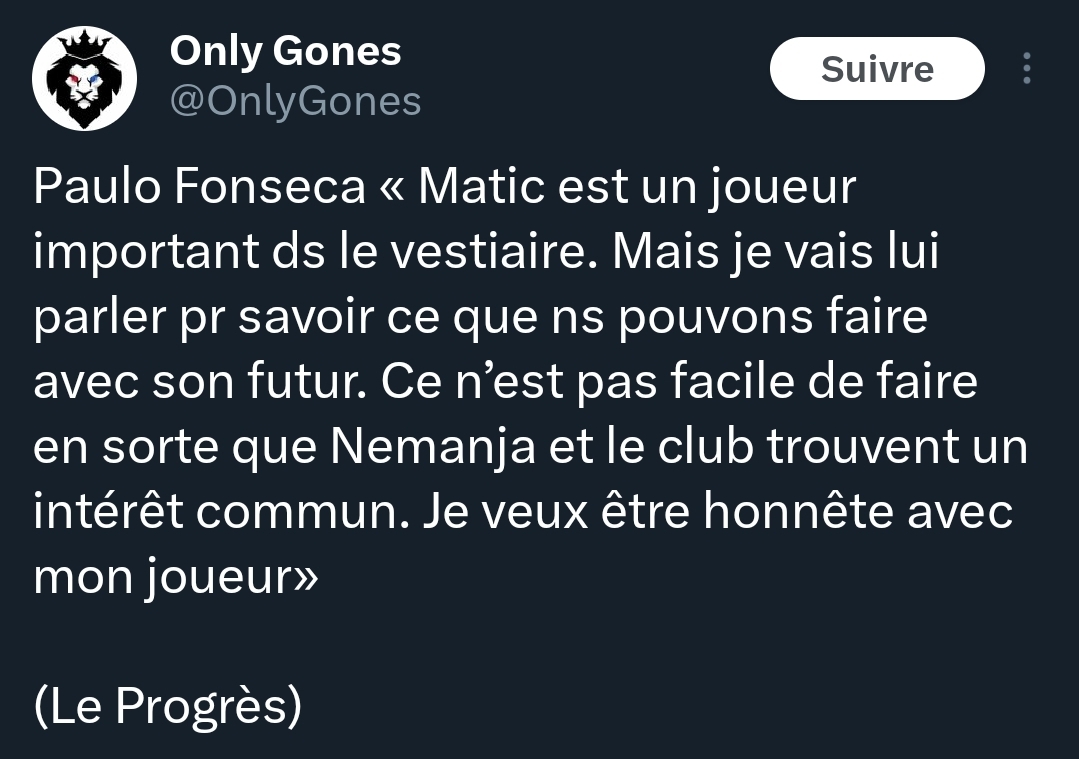Click the word important in the tweet
1079x759 pixels.
pos(146,251)
